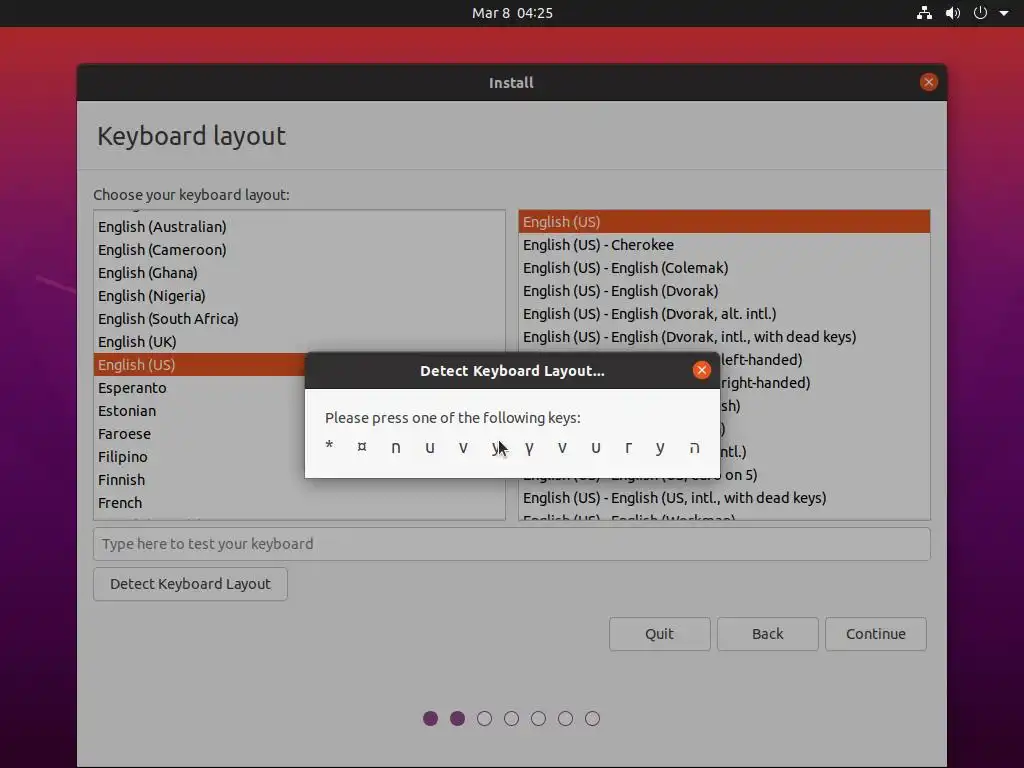Select French layout
Viewport: 1024px width, 768px height.
coord(299,503)
